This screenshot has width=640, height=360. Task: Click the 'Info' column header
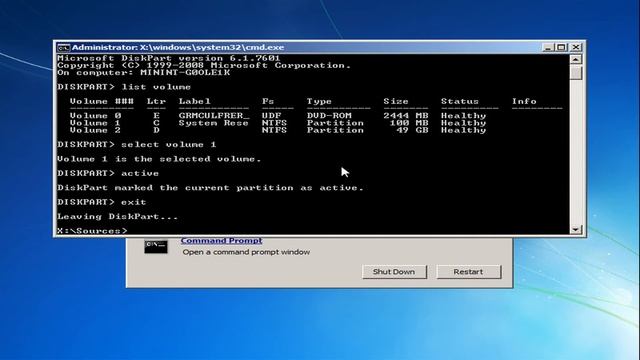pyautogui.click(x=524, y=101)
